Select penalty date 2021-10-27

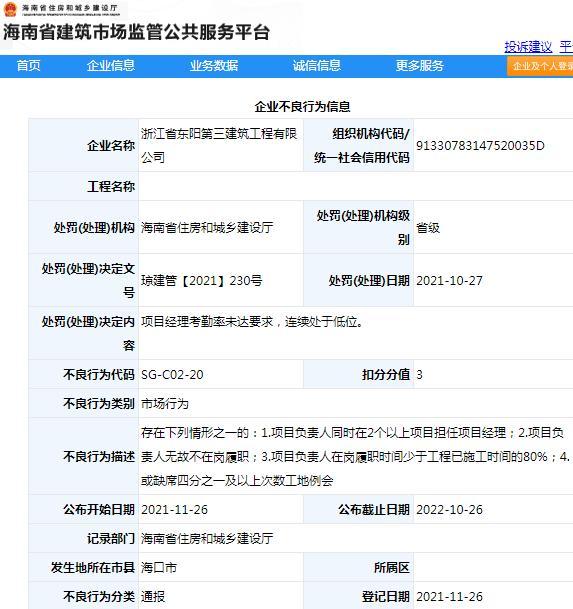[x=449, y=280]
